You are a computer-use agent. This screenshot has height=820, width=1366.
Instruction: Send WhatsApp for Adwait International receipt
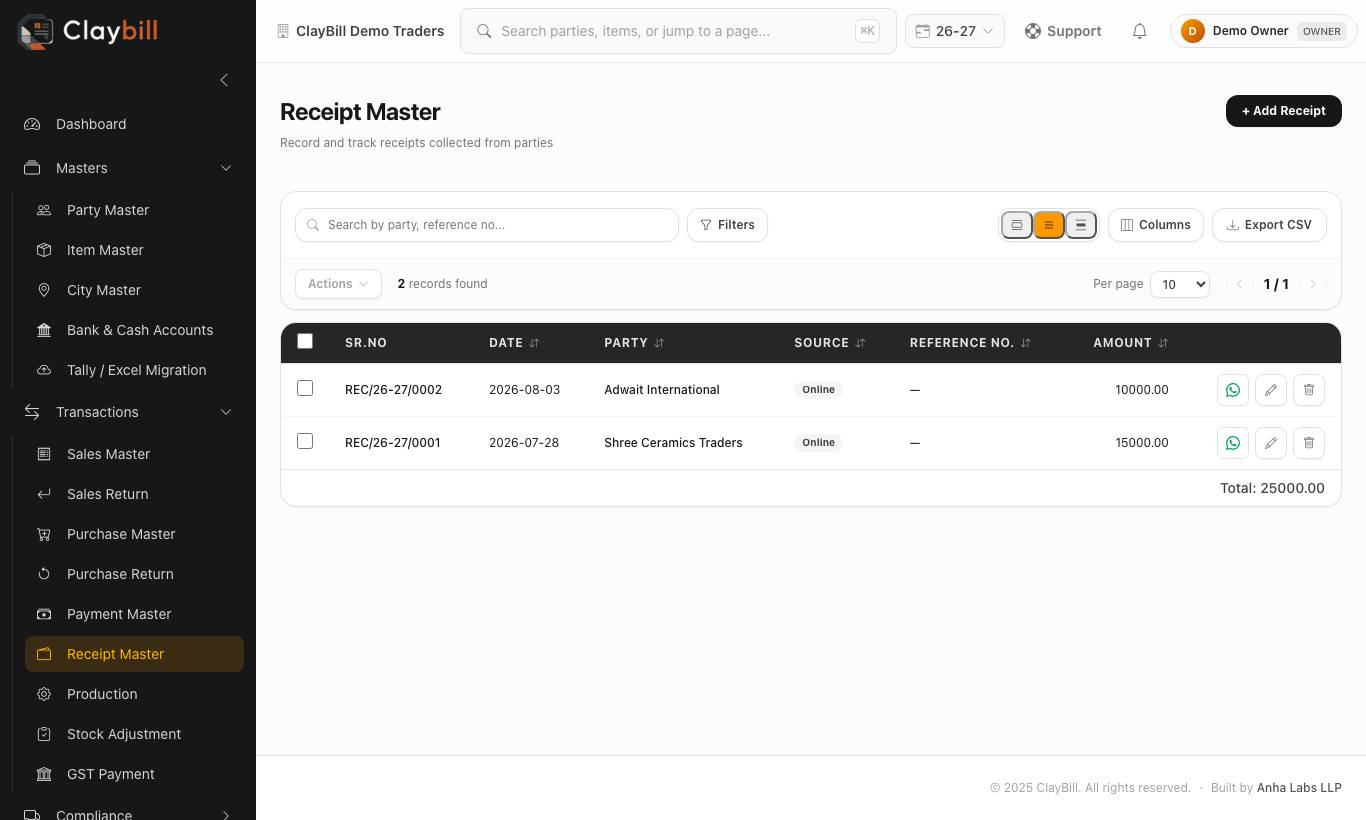pos(1233,390)
